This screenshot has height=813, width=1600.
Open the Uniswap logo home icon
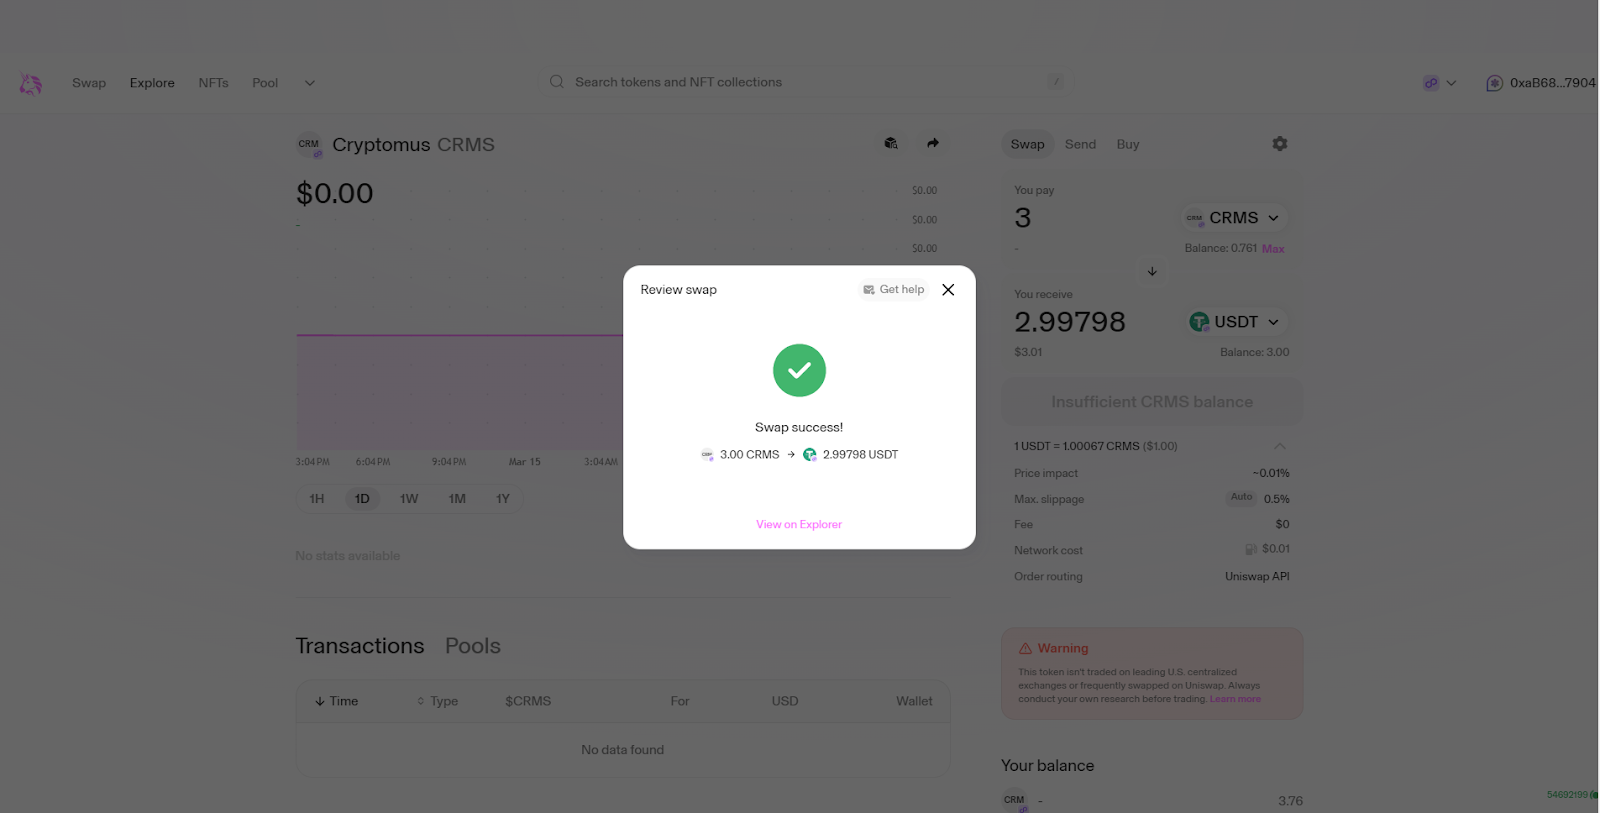click(30, 83)
